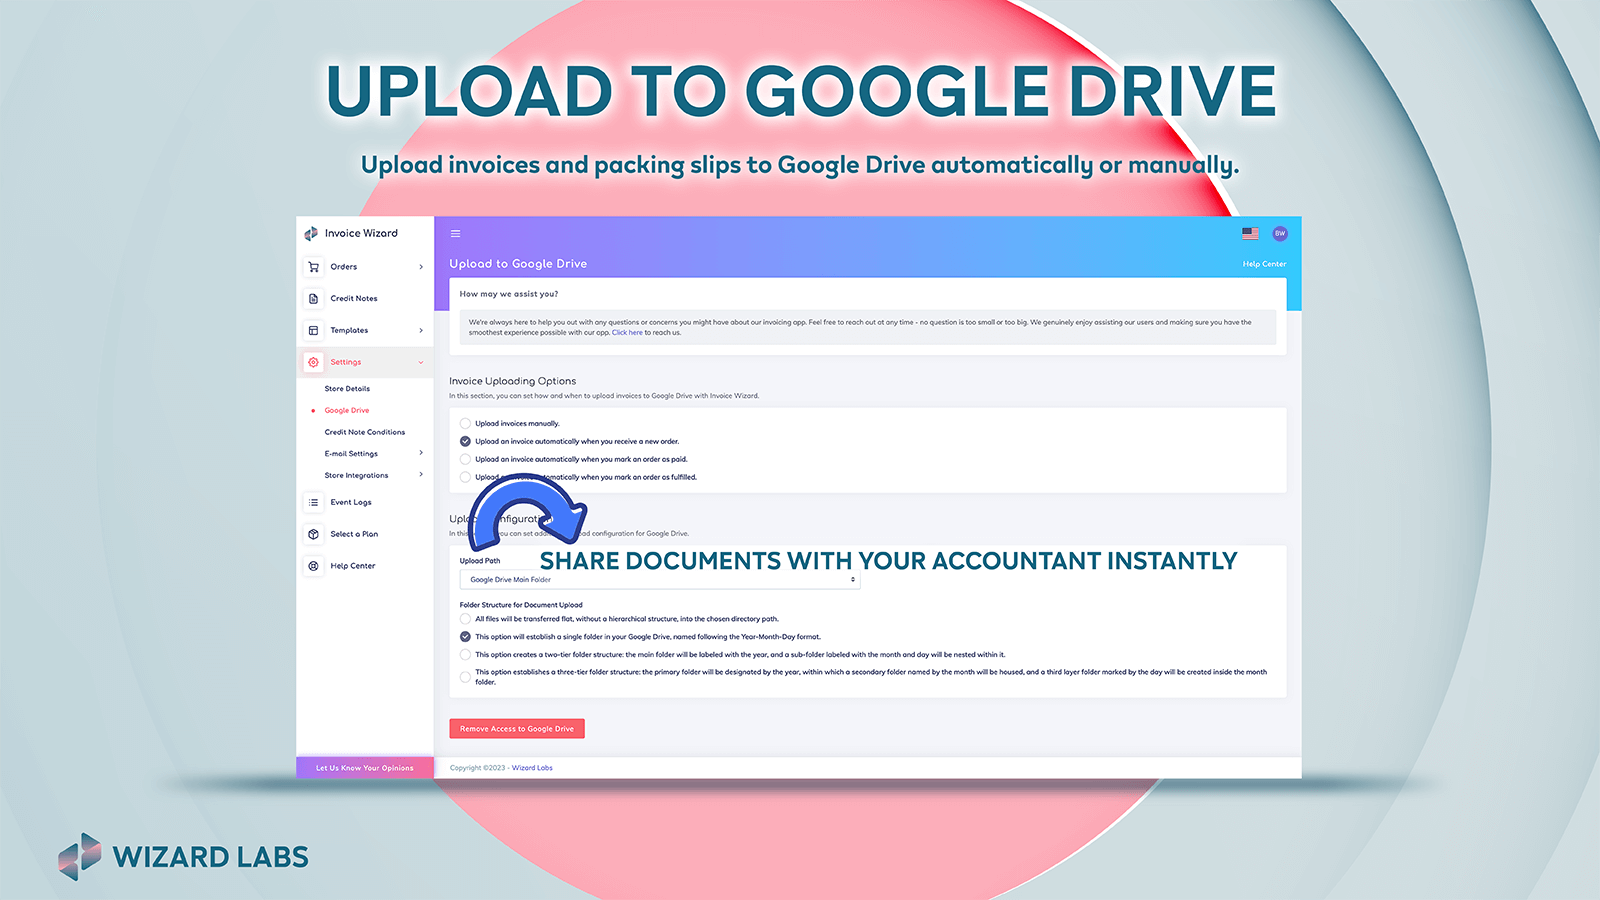Click the 'Invoice Wizard' brand name
Image resolution: width=1600 pixels, height=900 pixels.
[361, 233]
